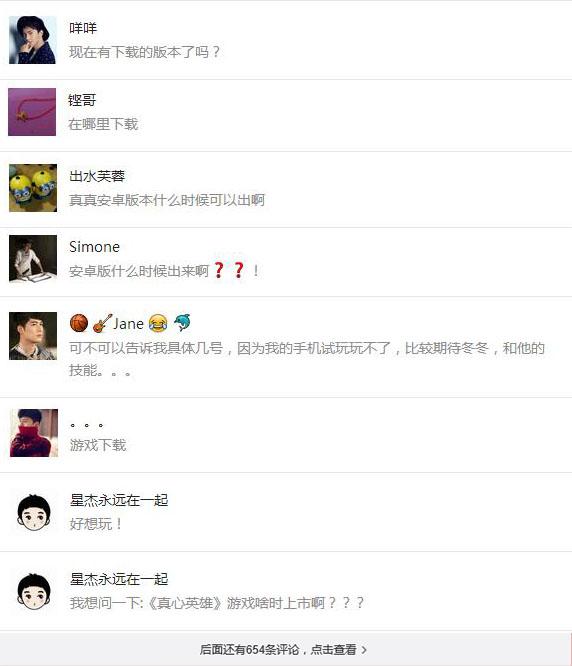Click Simone's profile picture

[33, 259]
